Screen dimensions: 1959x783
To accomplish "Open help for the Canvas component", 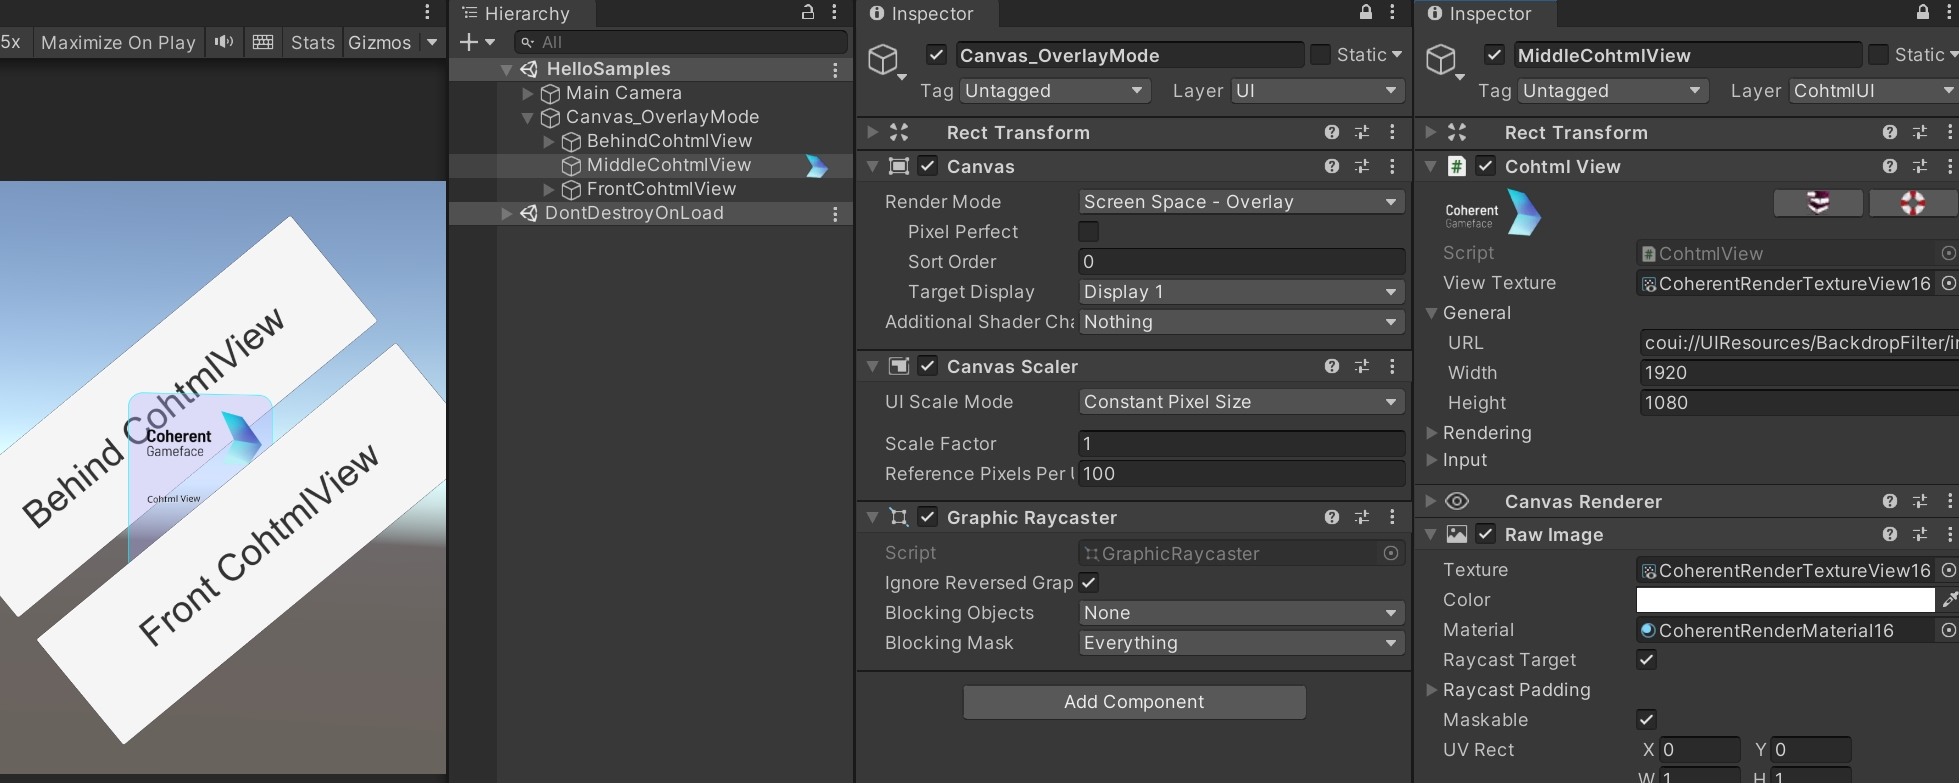I will (1332, 166).
